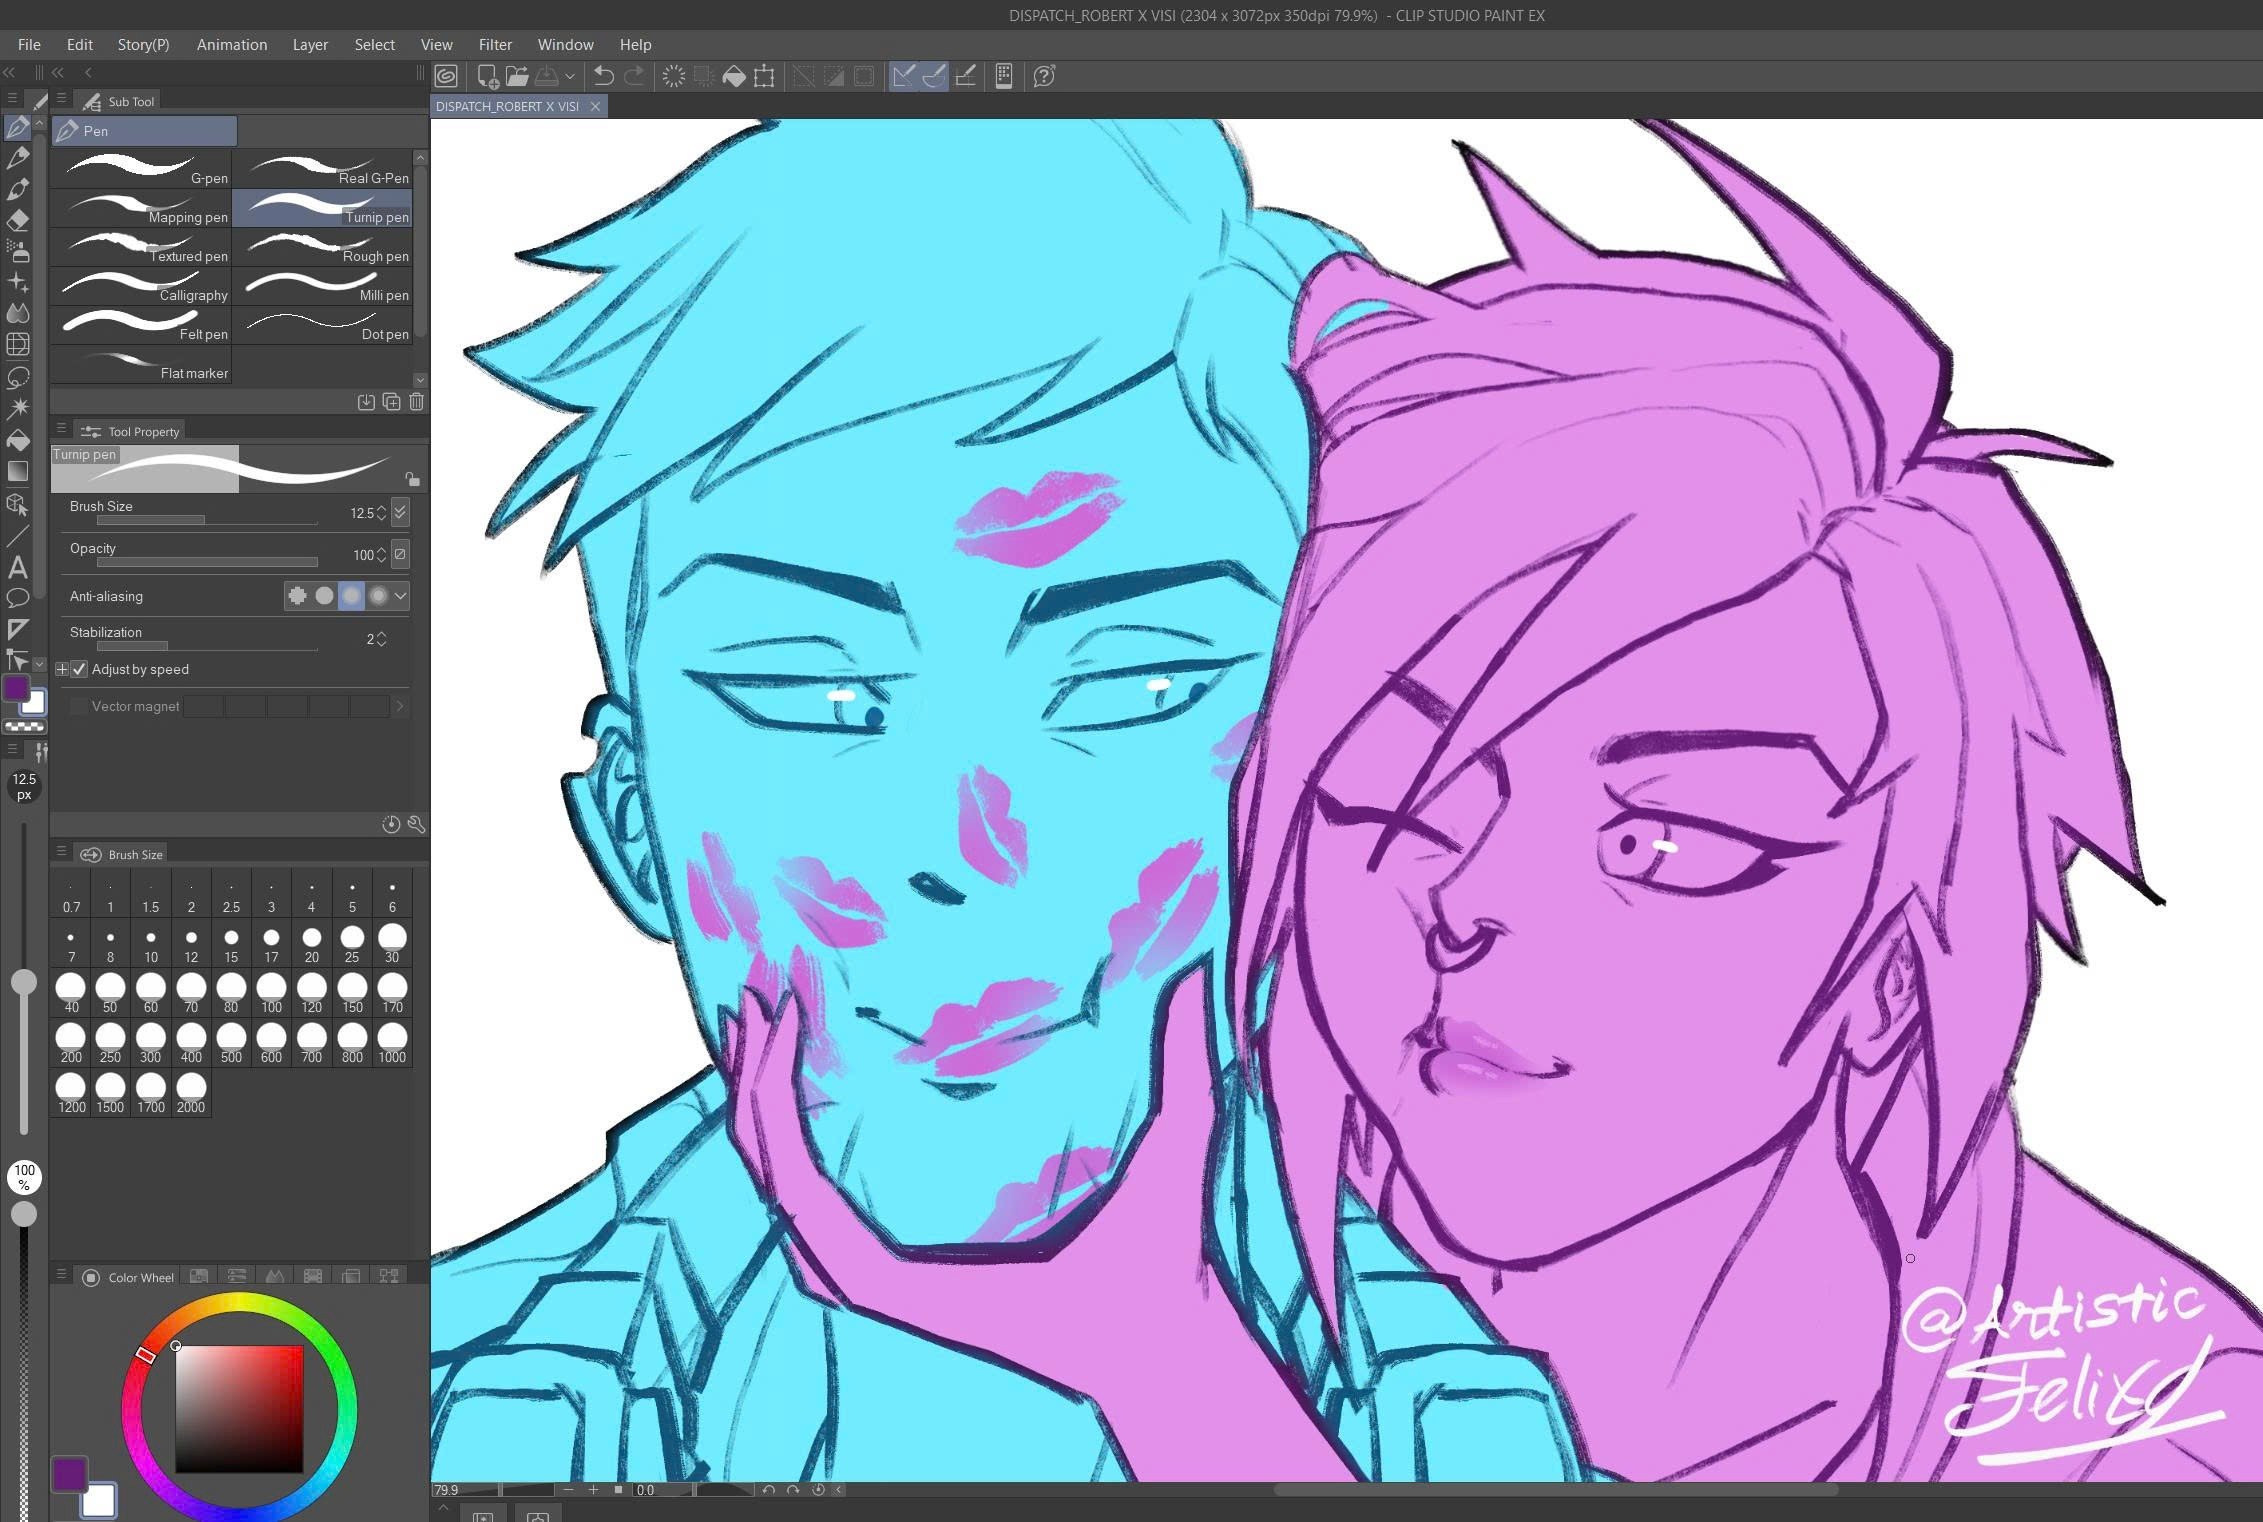Toggle Snap to Ruler in command bar
Screen dimensions: 2263x1522
pyautogui.click(x=903, y=76)
